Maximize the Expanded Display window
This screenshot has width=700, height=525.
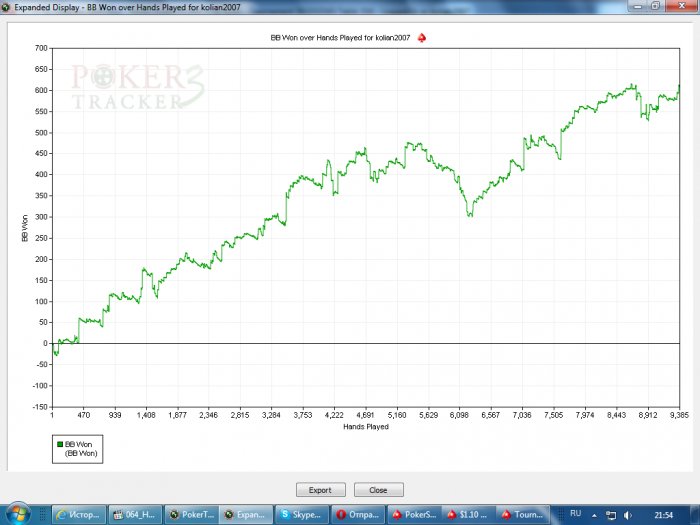(655, 6)
